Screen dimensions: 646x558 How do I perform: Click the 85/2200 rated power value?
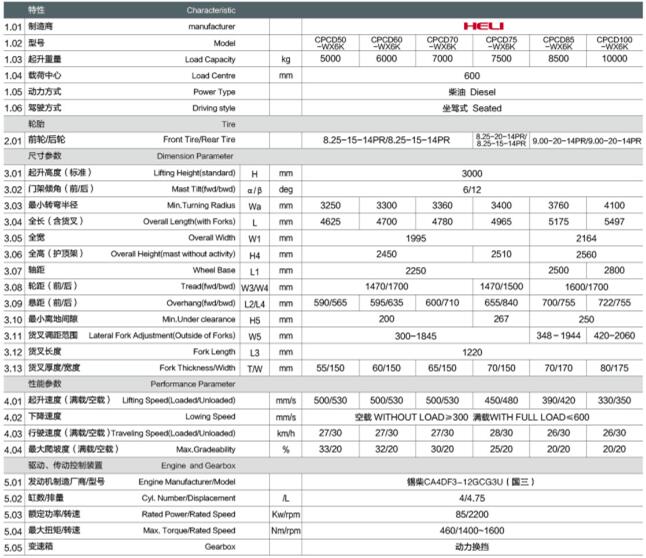[472, 514]
